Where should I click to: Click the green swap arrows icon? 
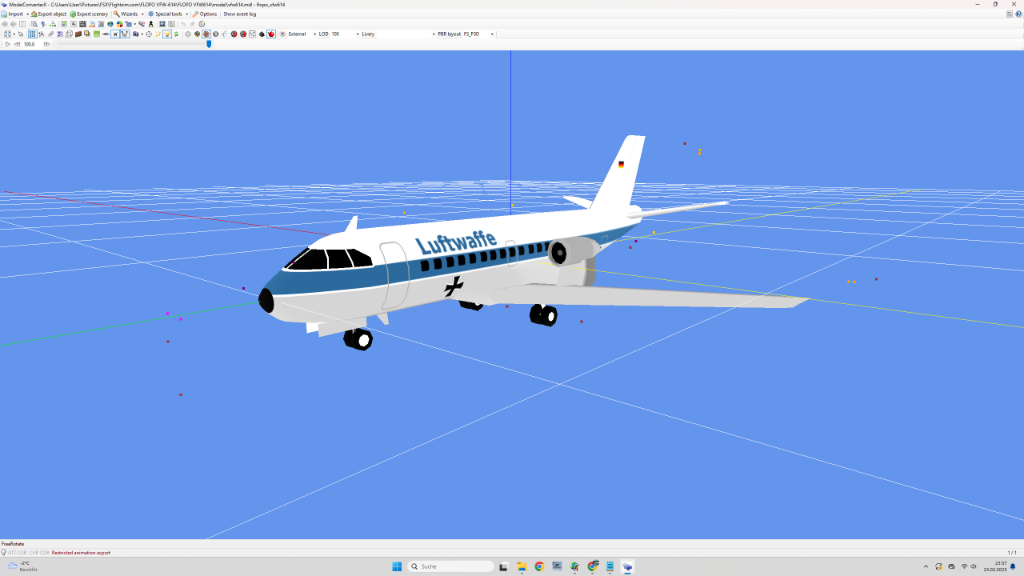click(176, 34)
